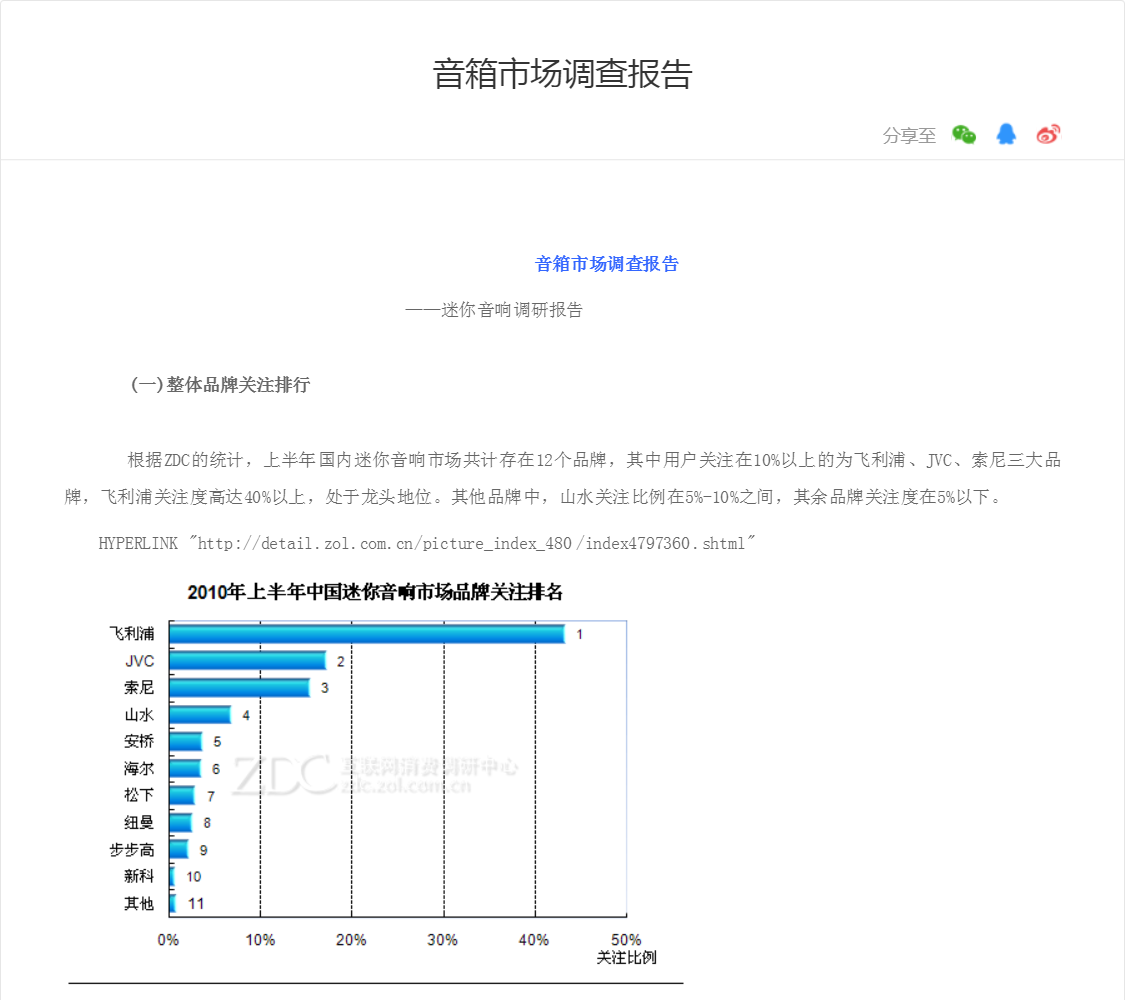1125x1000 pixels.
Task: Select the 飞利浦 bar in the chart
Action: [x=366, y=634]
